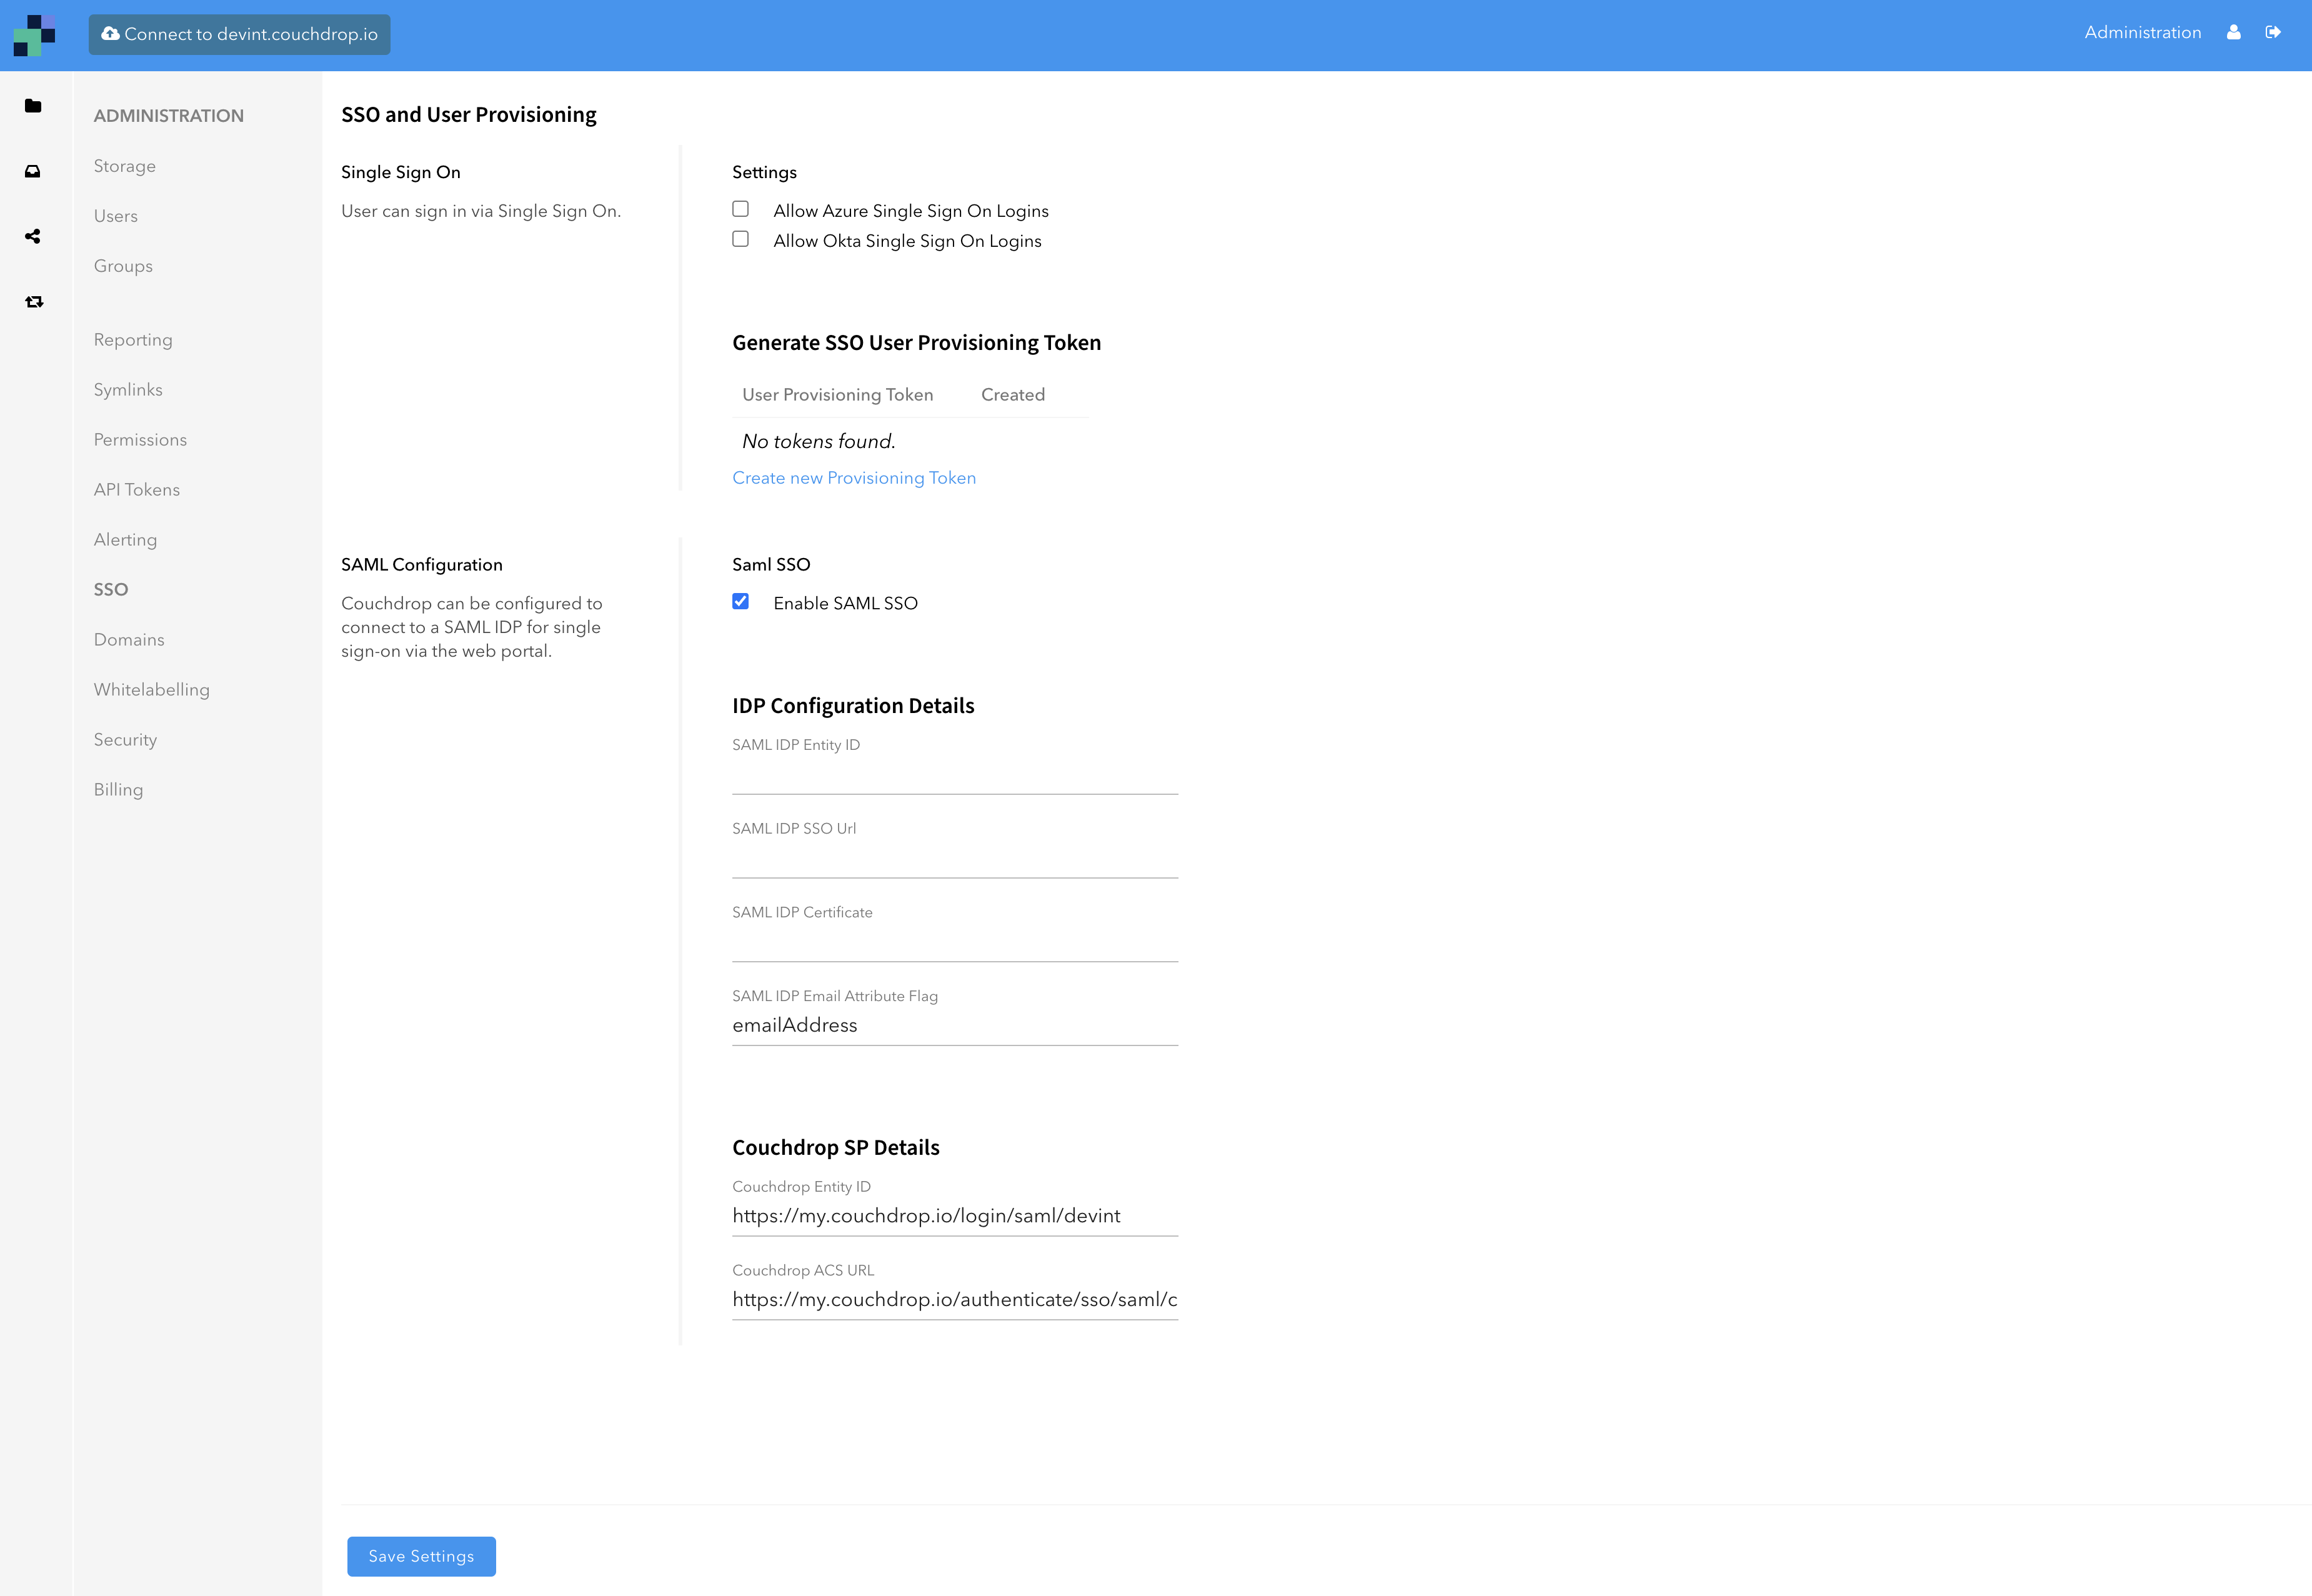Go to Reporting section
The image size is (2312, 1596).
(x=133, y=340)
